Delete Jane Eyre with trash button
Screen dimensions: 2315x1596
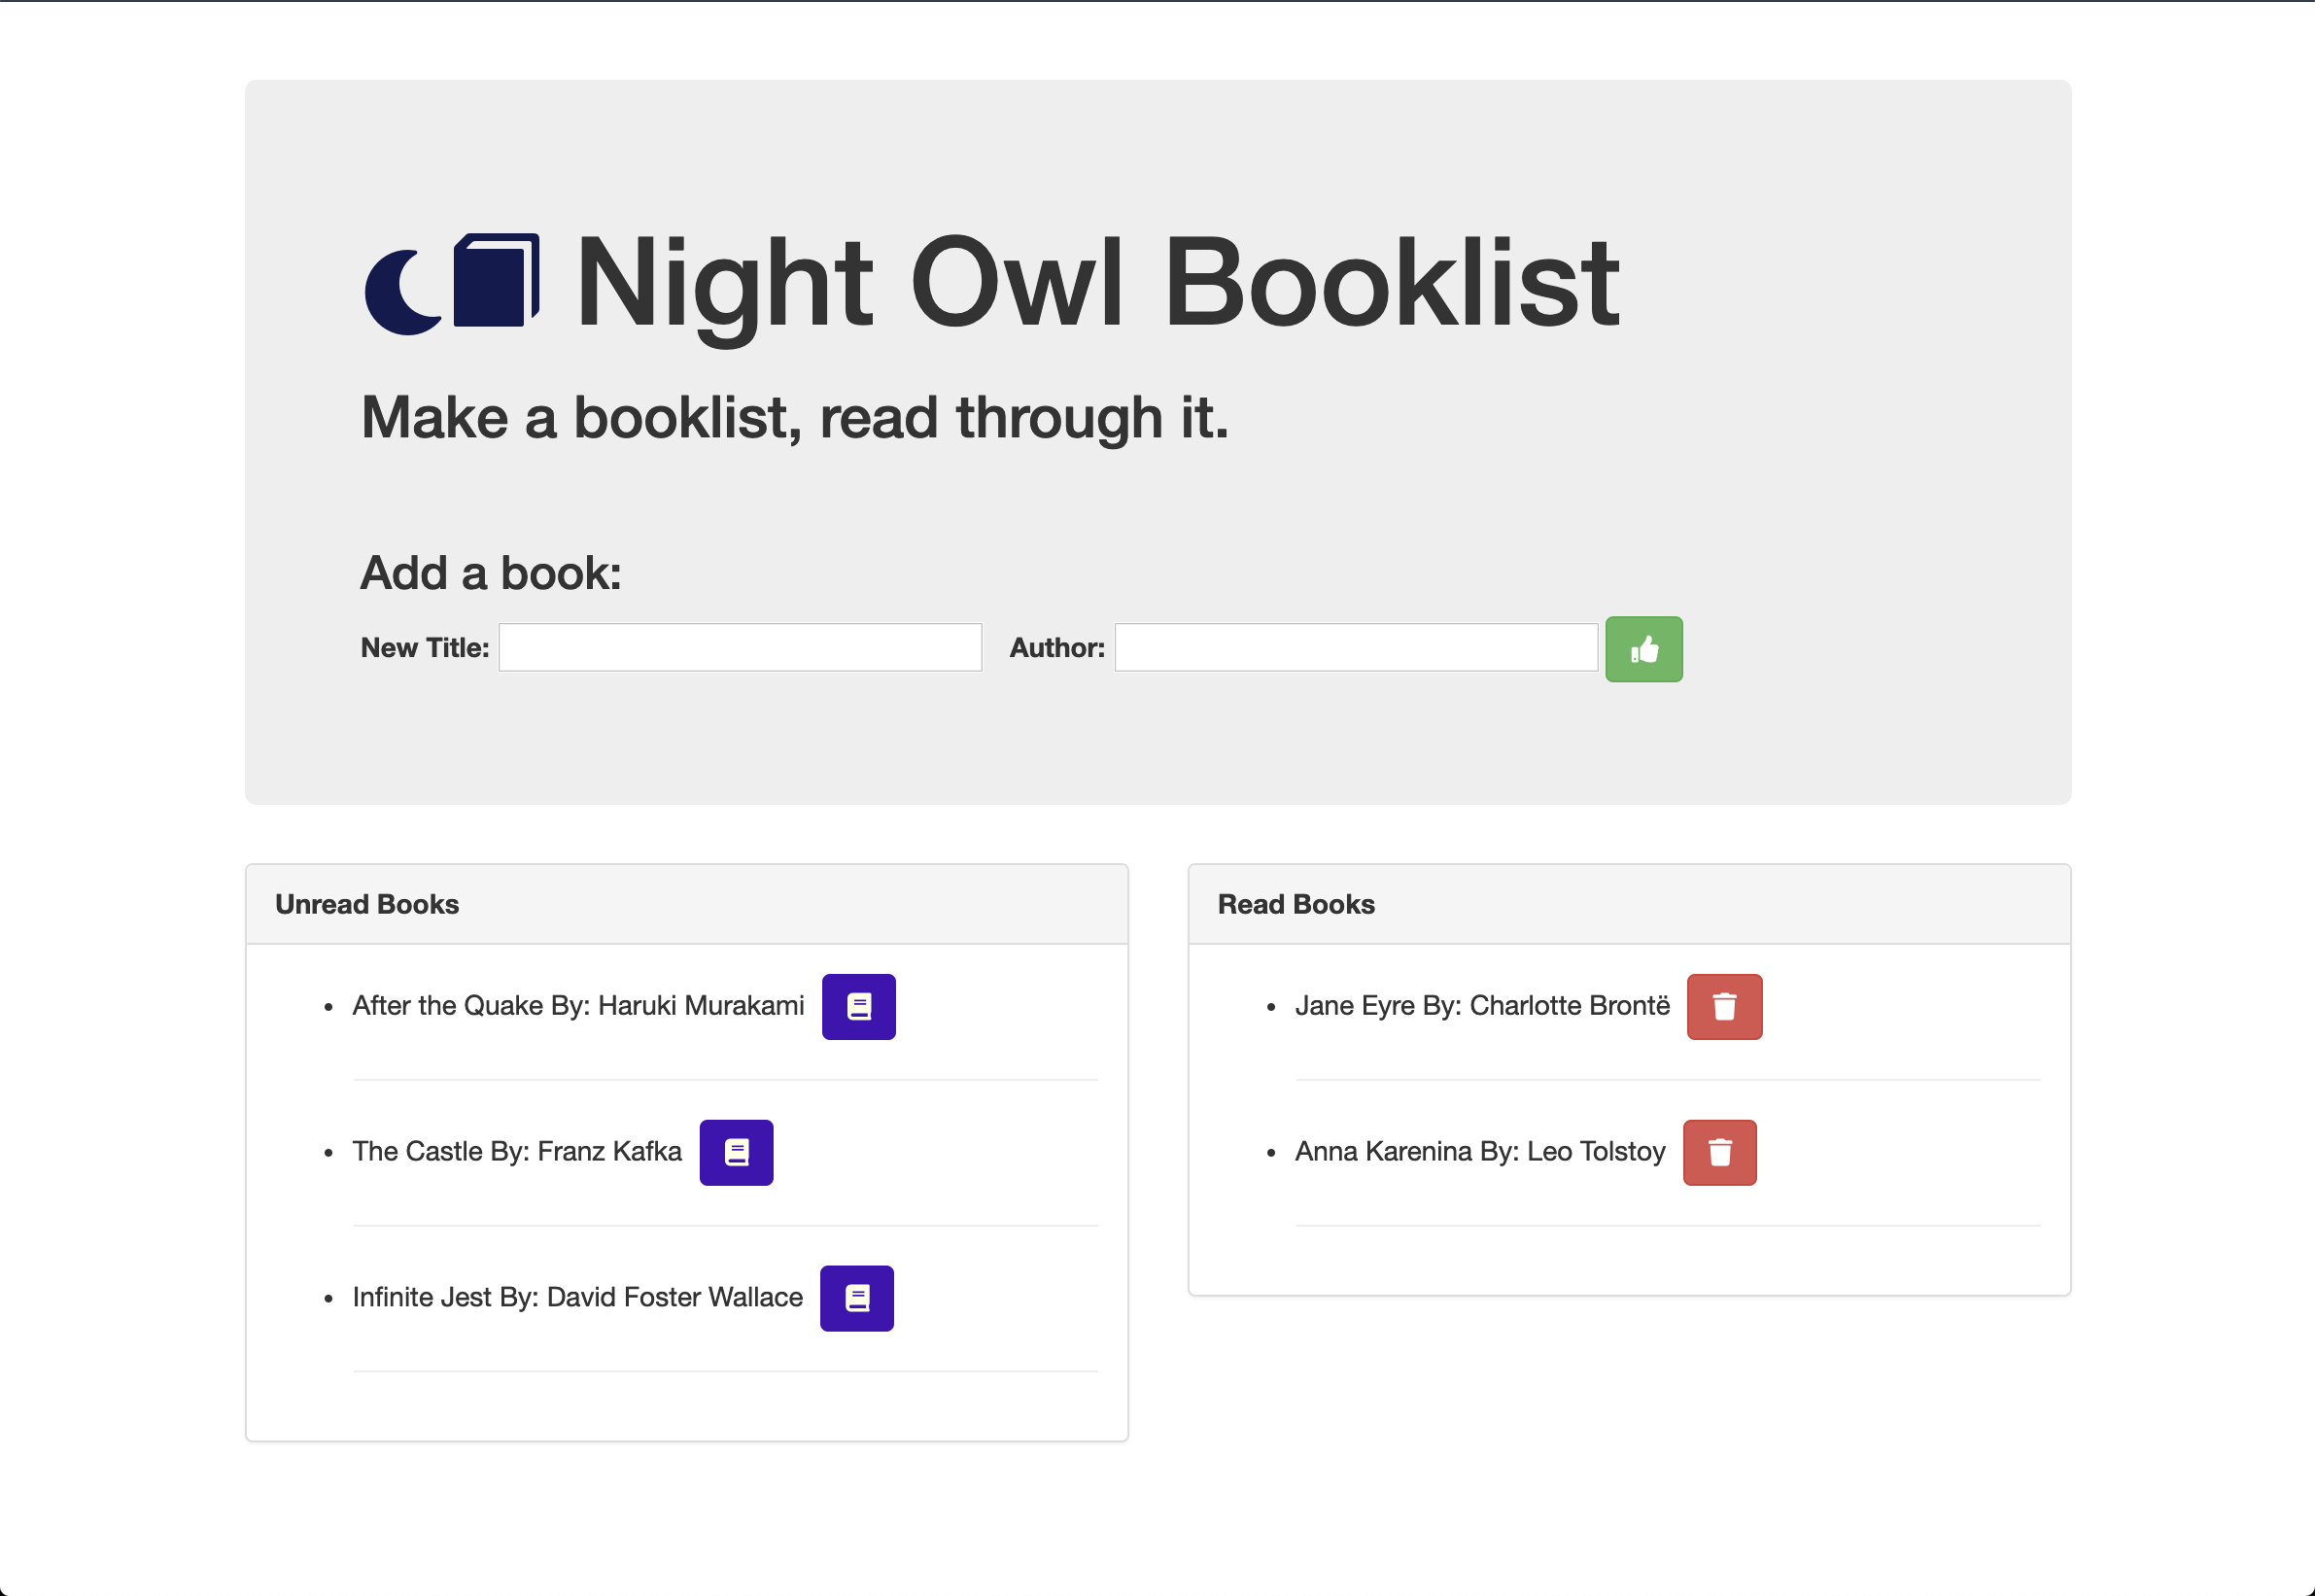1724,1006
